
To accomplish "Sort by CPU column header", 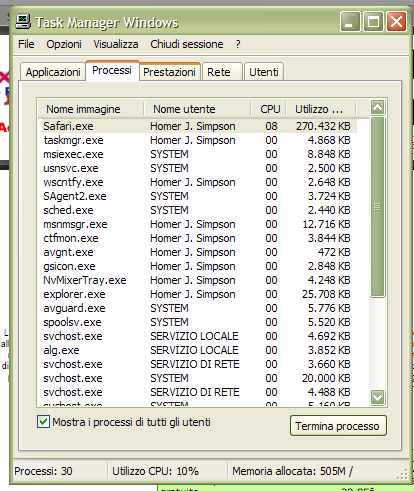I will pyautogui.click(x=268, y=109).
